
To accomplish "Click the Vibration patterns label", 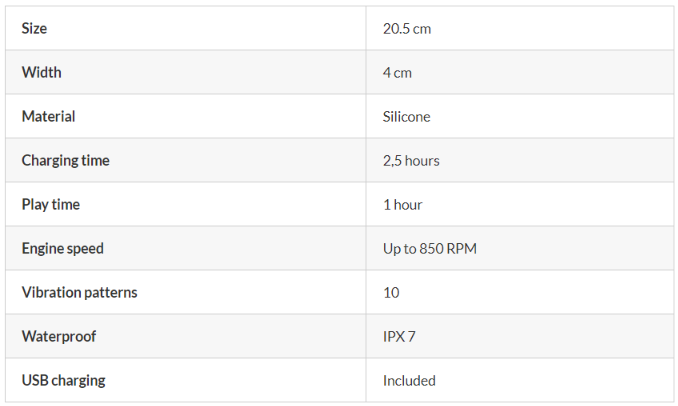I will (x=80, y=293).
